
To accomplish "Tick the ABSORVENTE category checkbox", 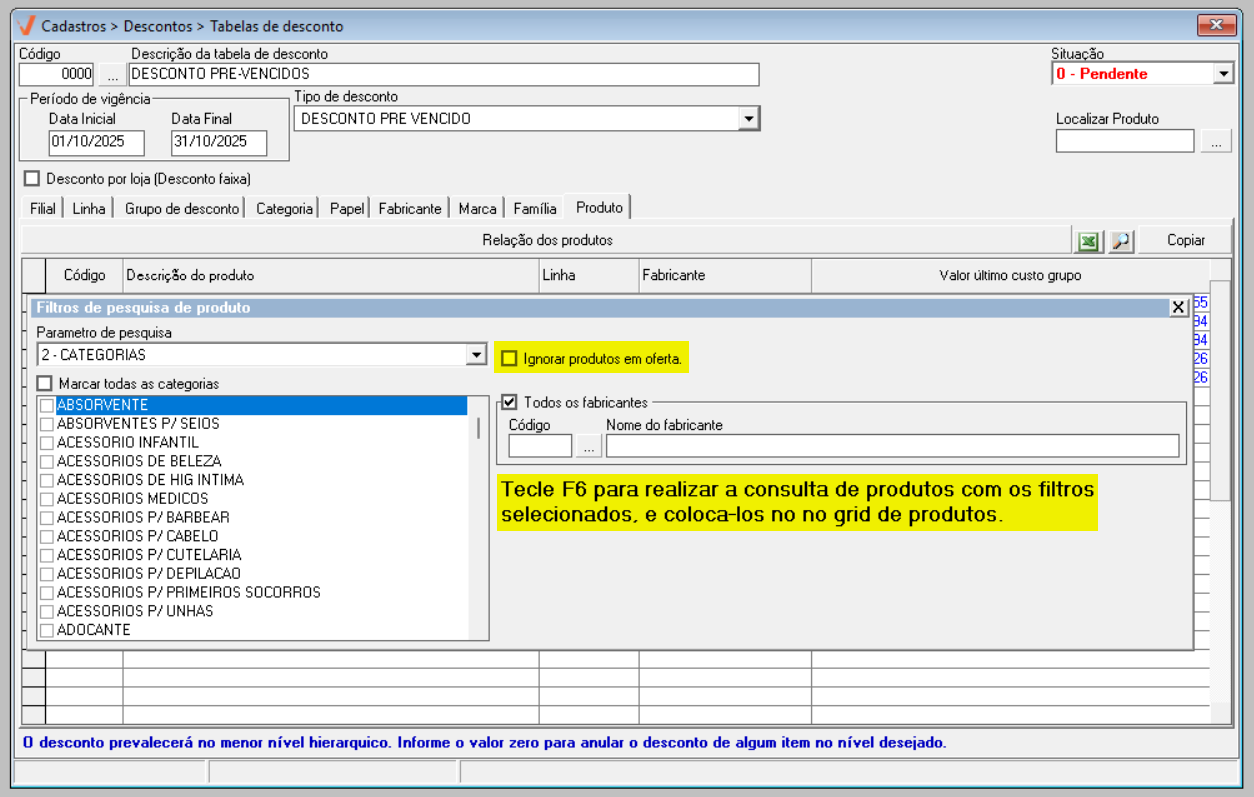I will pos(46,405).
